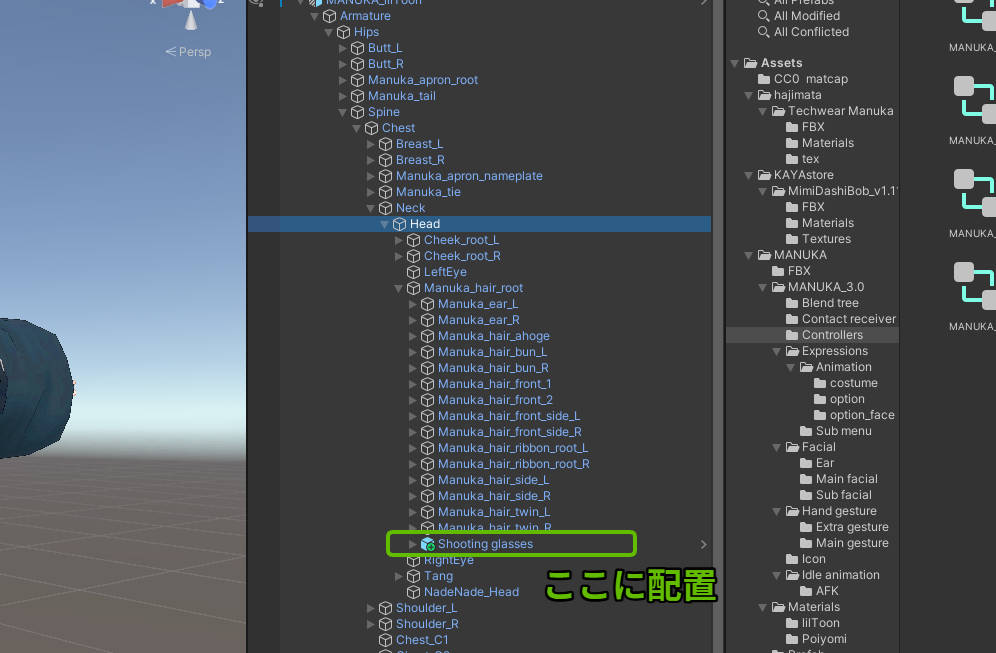Screen dimensions: 996x653
Task: Collapse the MANUKA_3.0 folder
Action: click(764, 287)
